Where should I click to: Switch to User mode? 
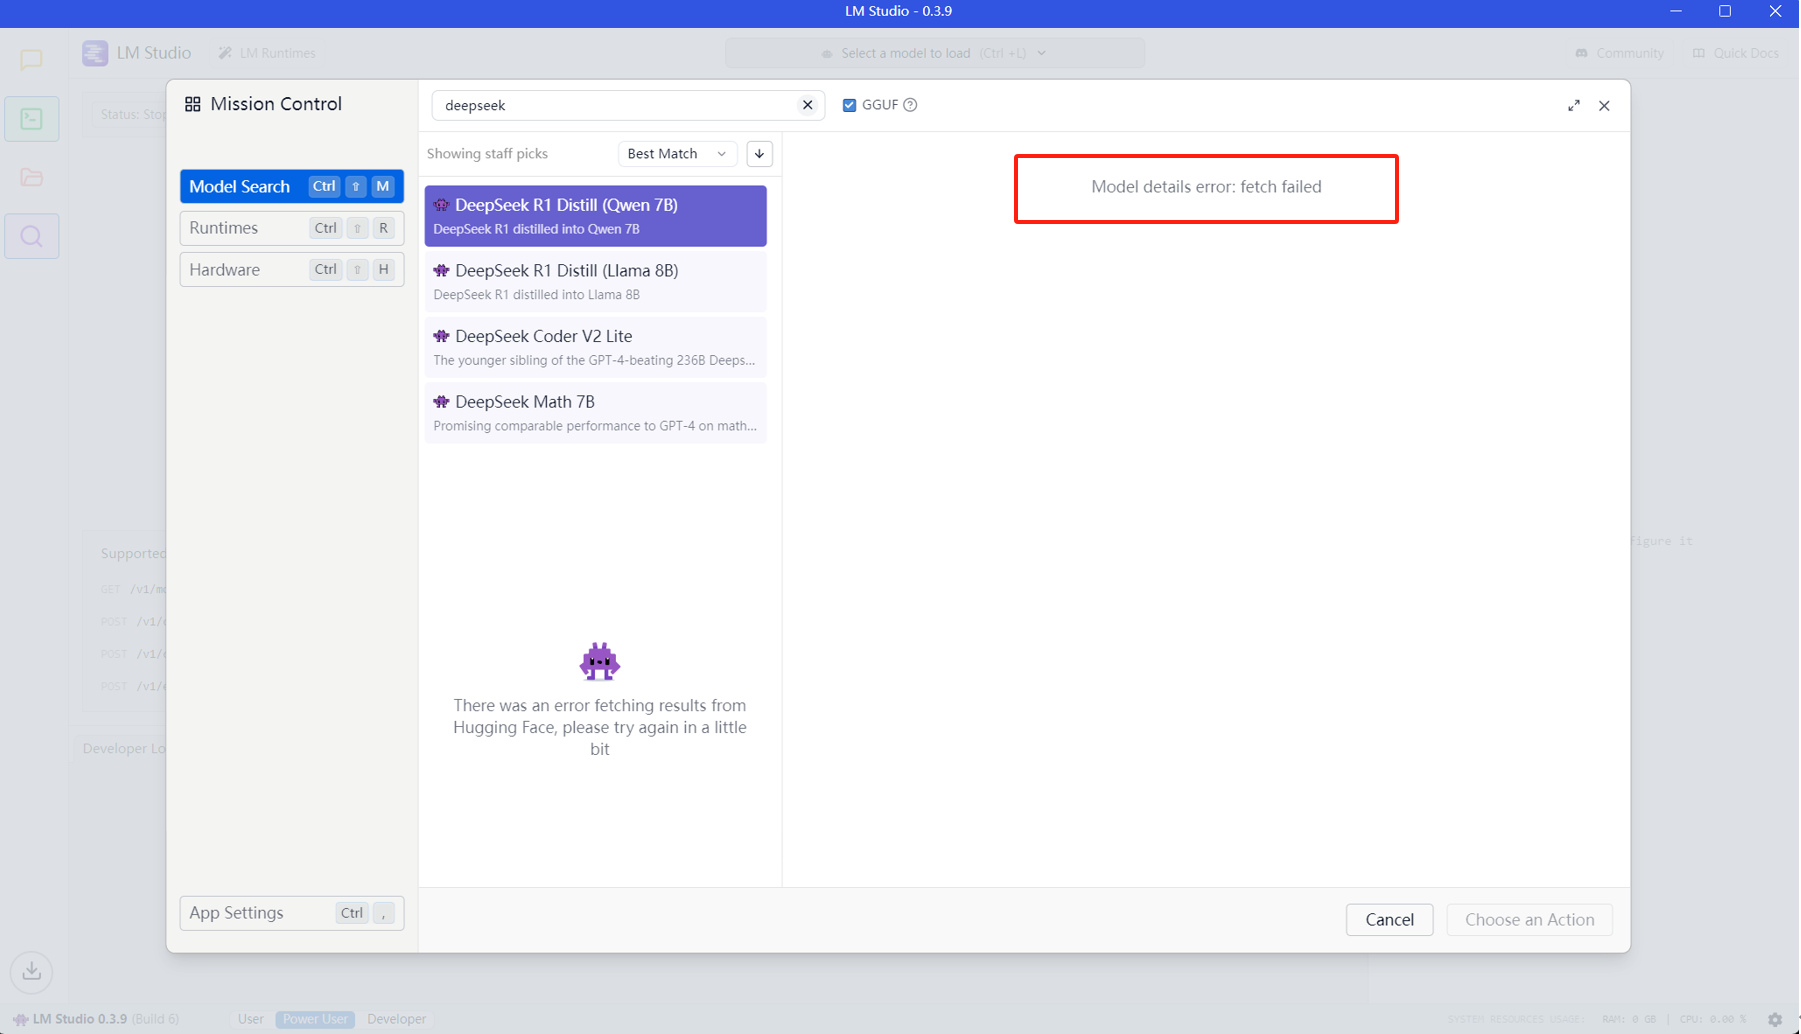point(251,1019)
